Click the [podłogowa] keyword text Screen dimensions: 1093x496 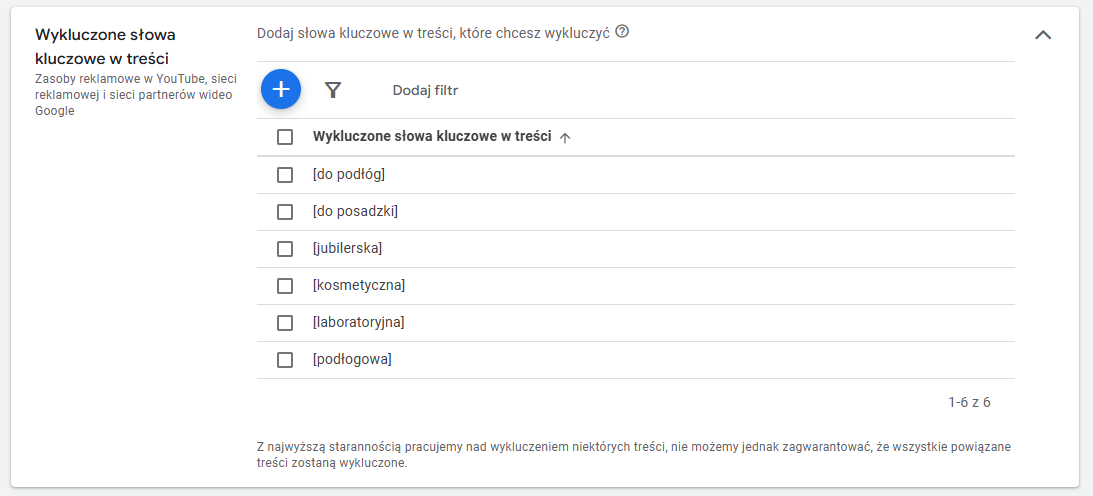click(x=352, y=360)
